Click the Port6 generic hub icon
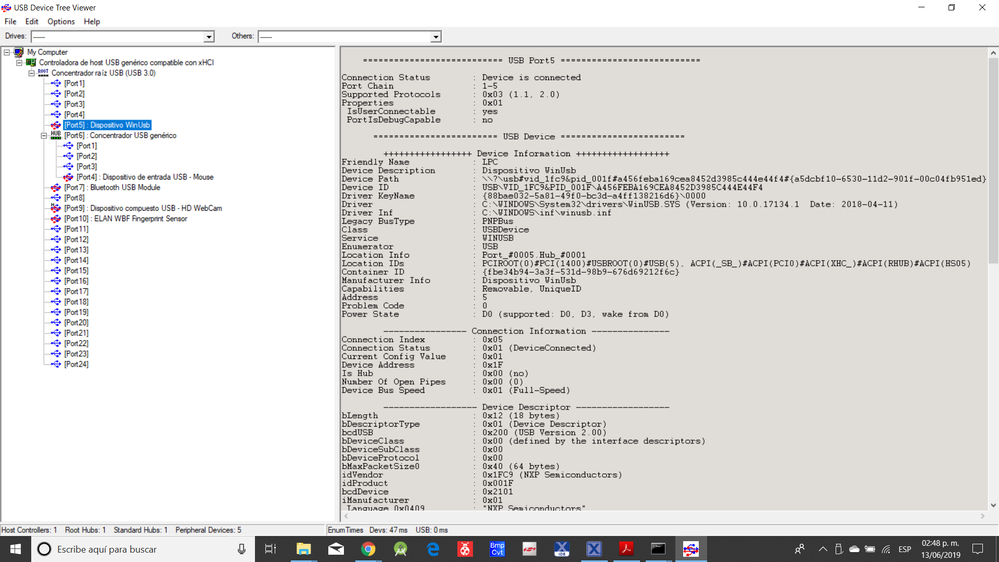Screen dimensions: 999x562 [55, 135]
